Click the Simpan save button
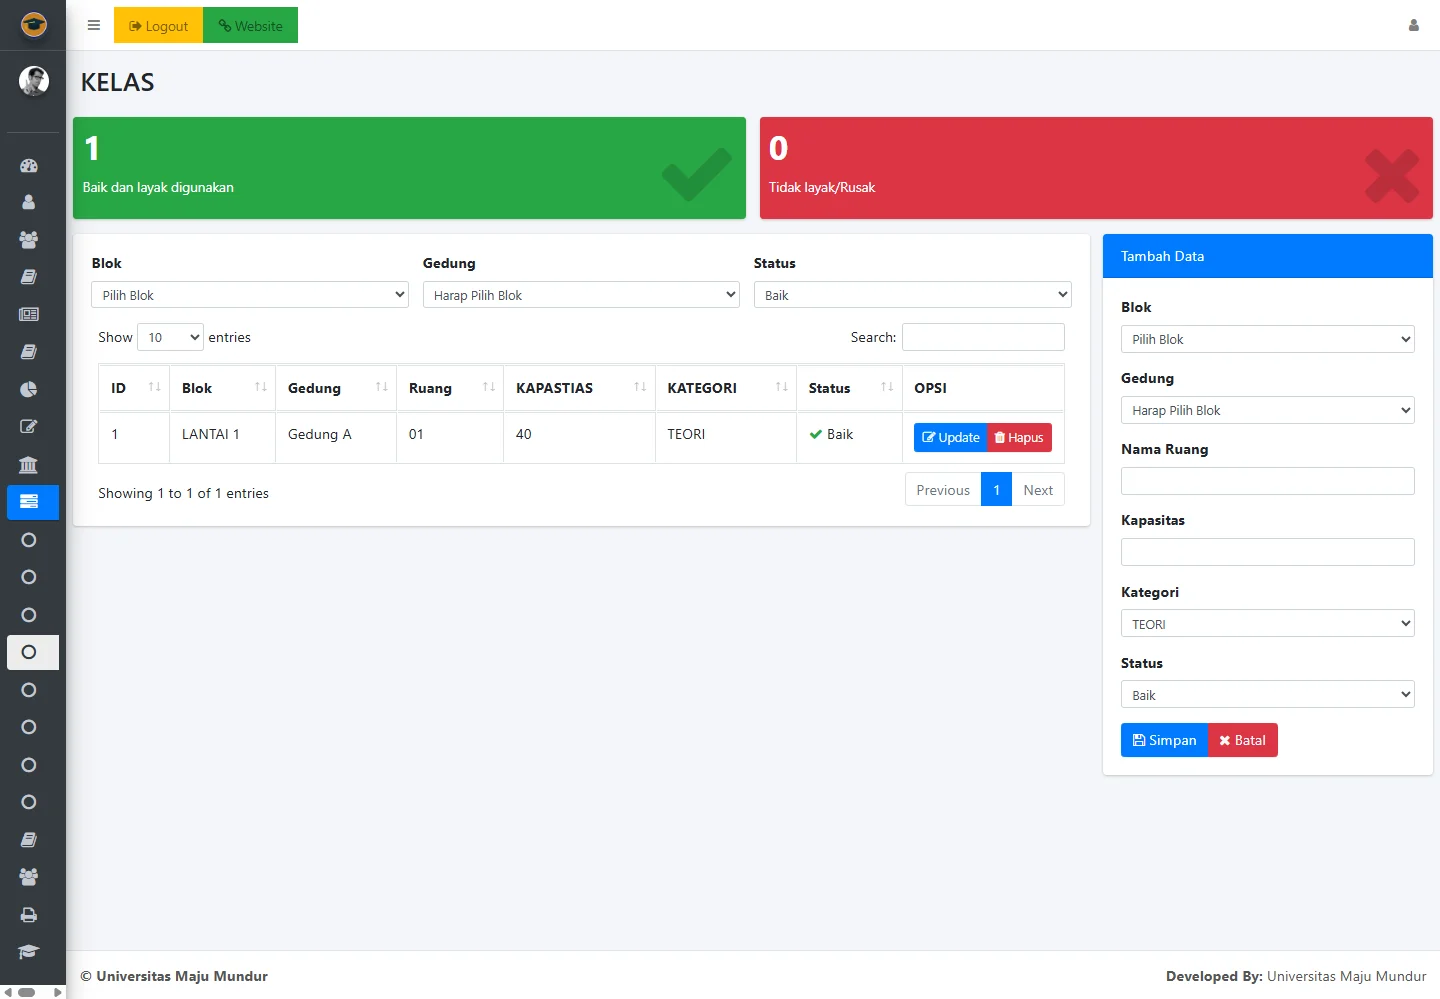1440x999 pixels. click(x=1164, y=740)
